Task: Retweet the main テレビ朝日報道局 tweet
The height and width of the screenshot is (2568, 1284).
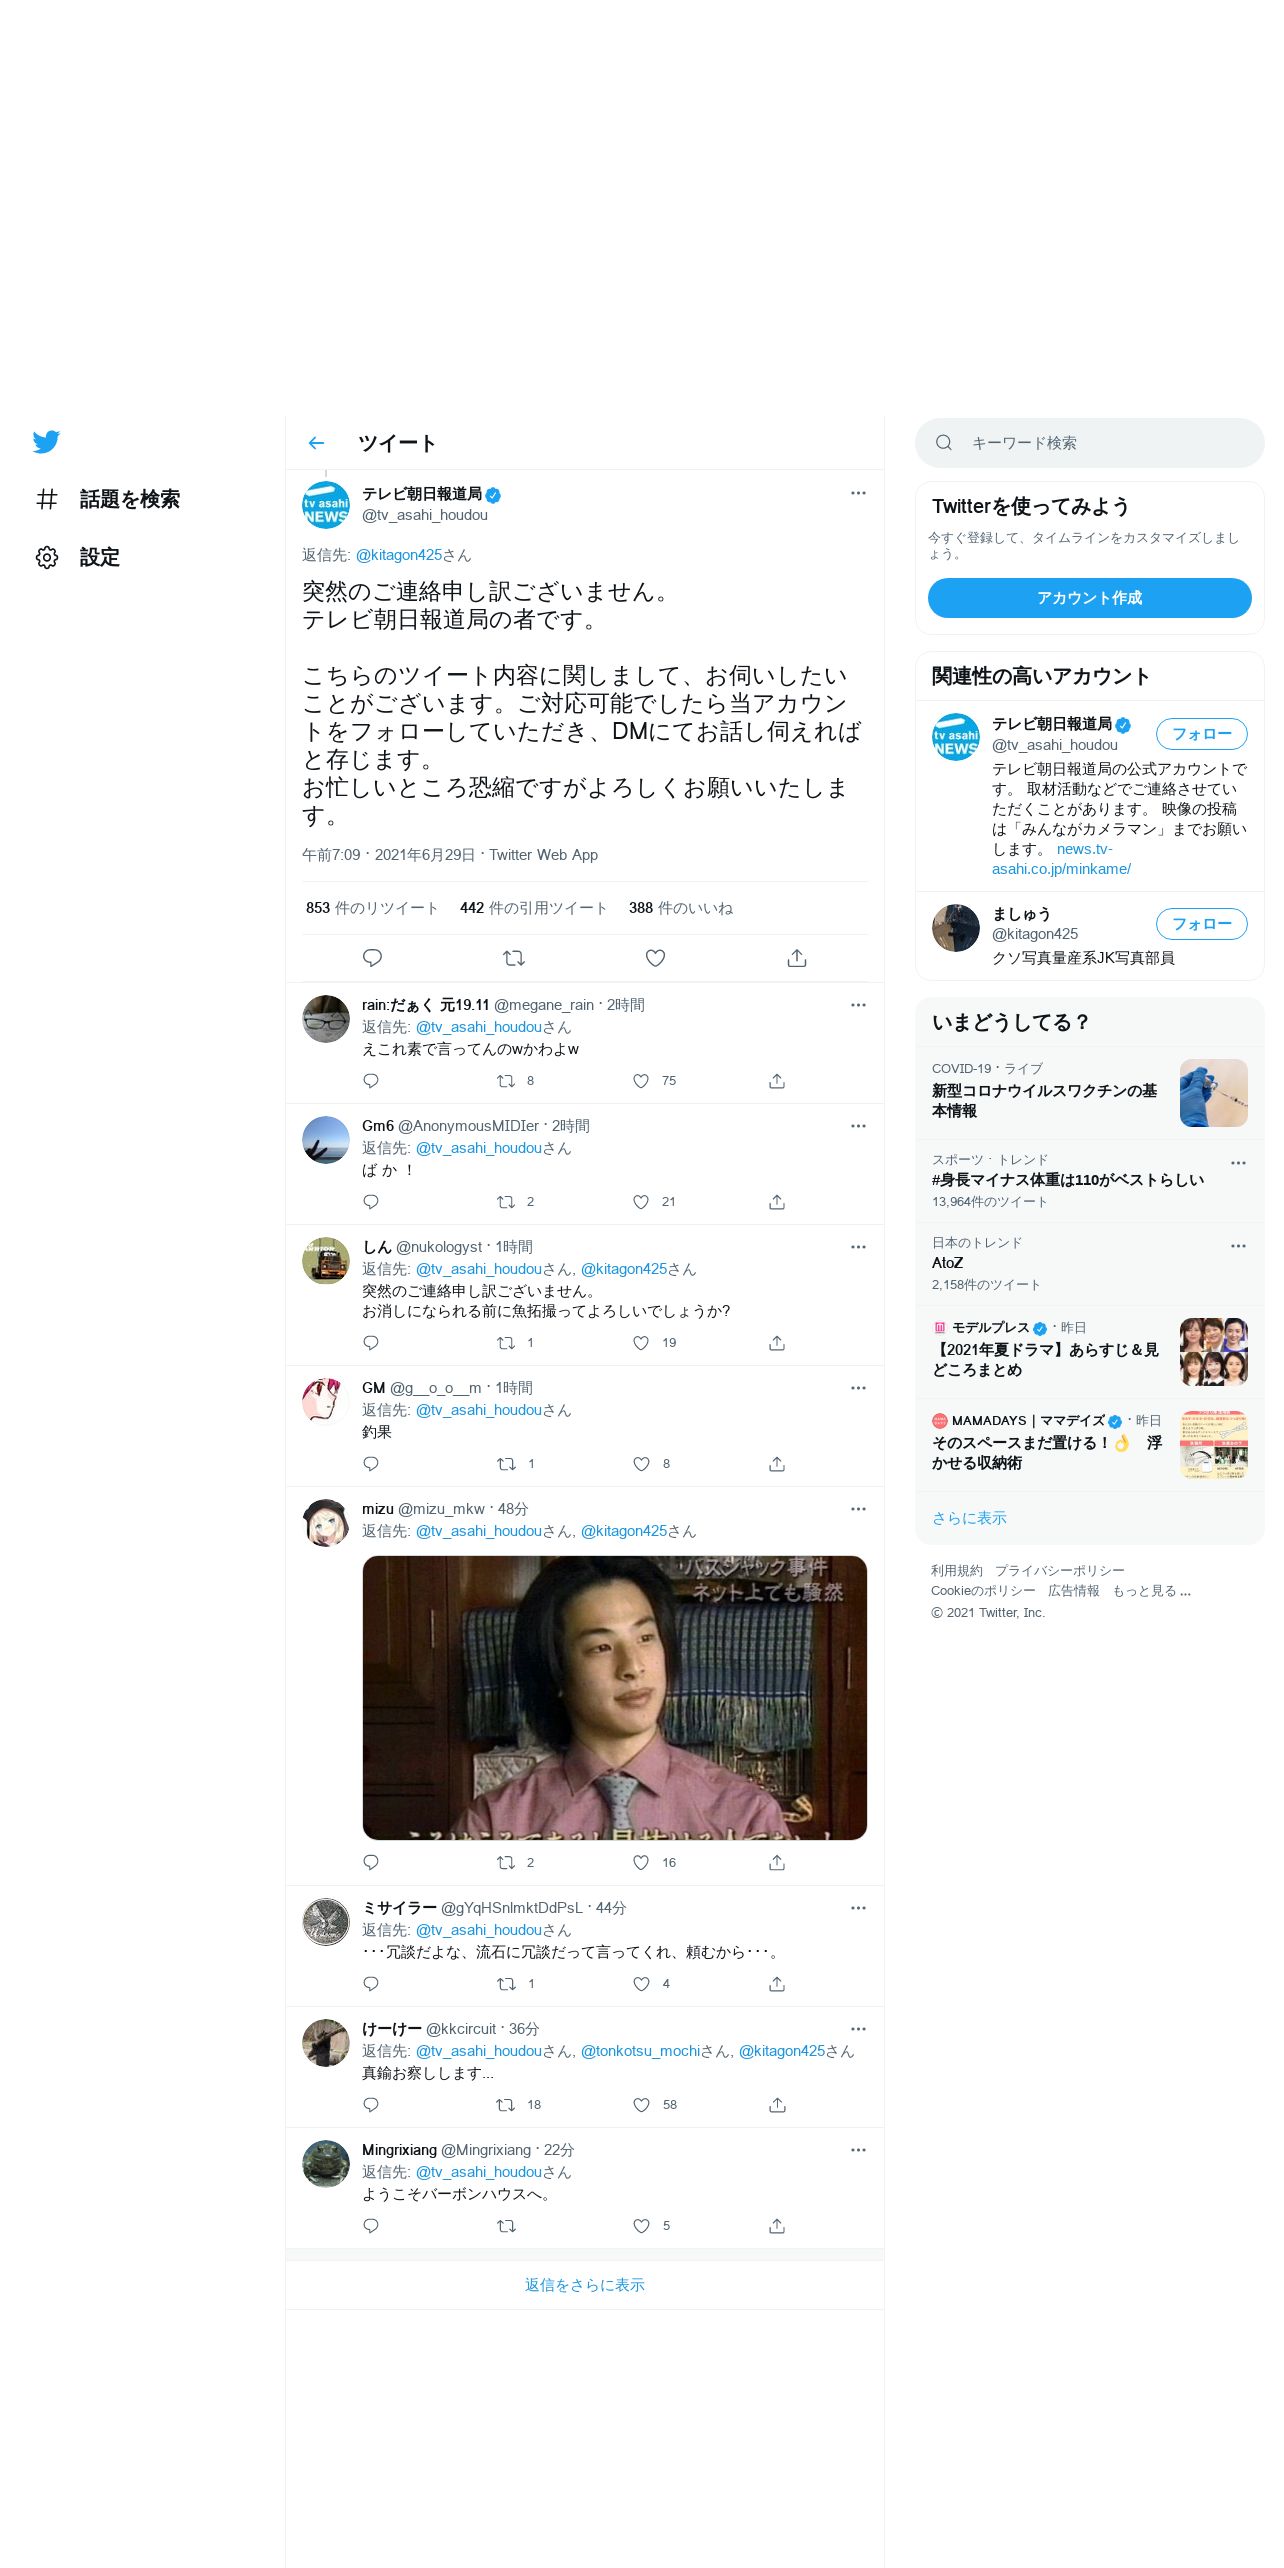Action: pyautogui.click(x=514, y=958)
